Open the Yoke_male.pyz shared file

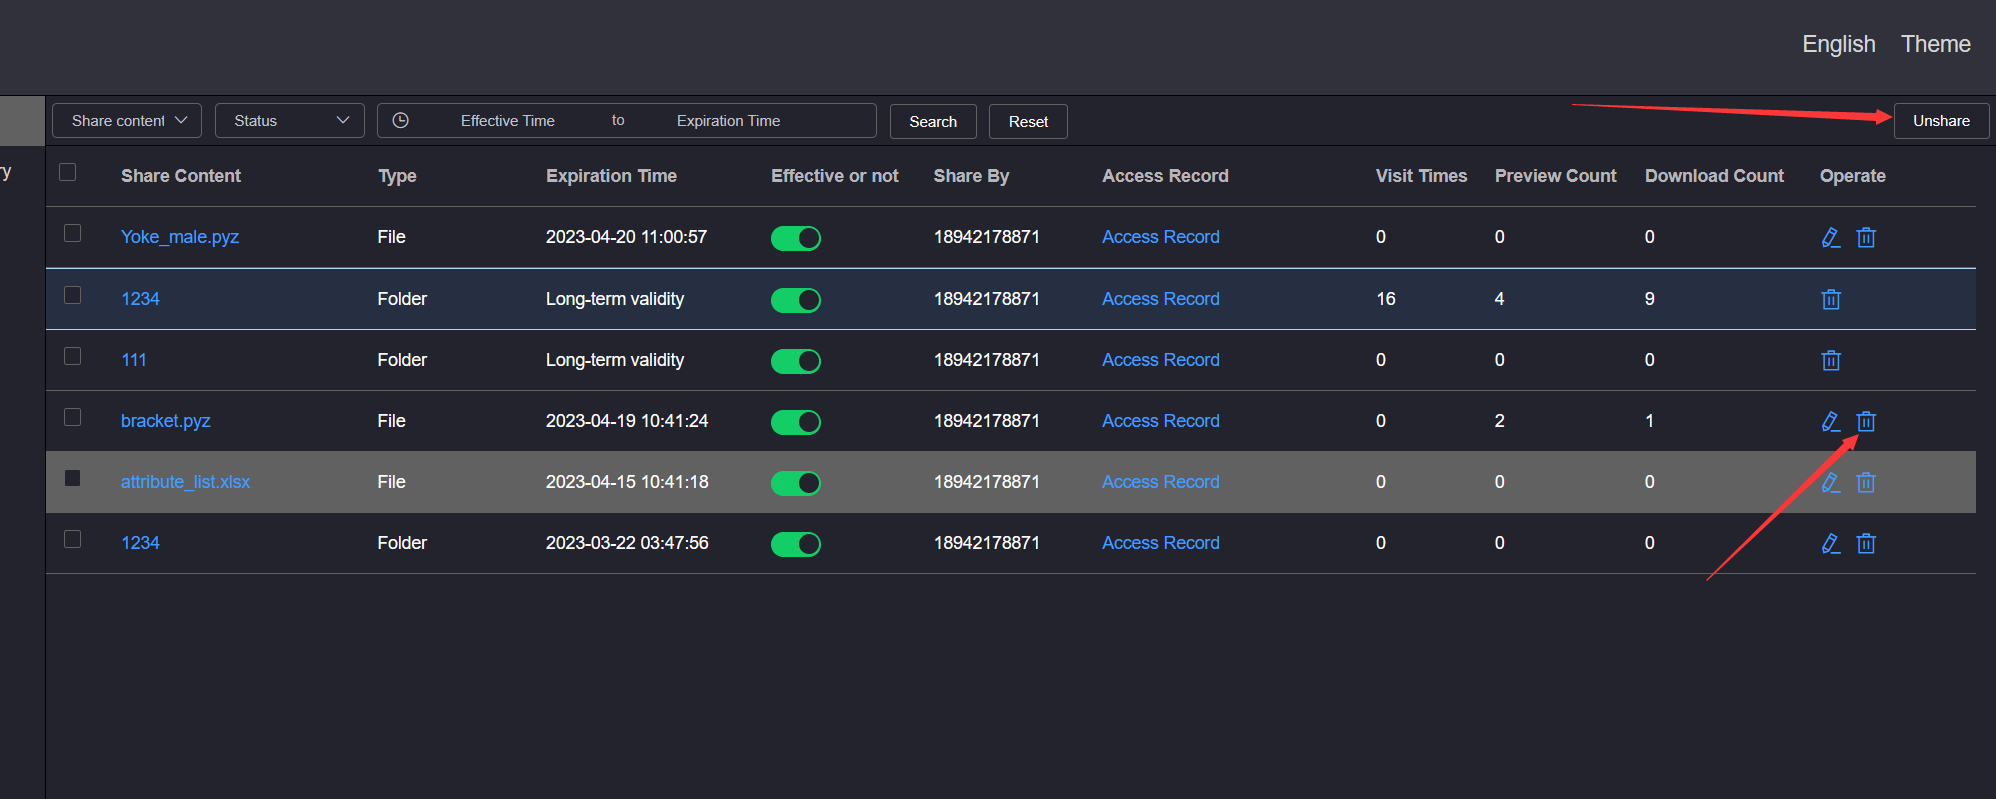(x=180, y=237)
